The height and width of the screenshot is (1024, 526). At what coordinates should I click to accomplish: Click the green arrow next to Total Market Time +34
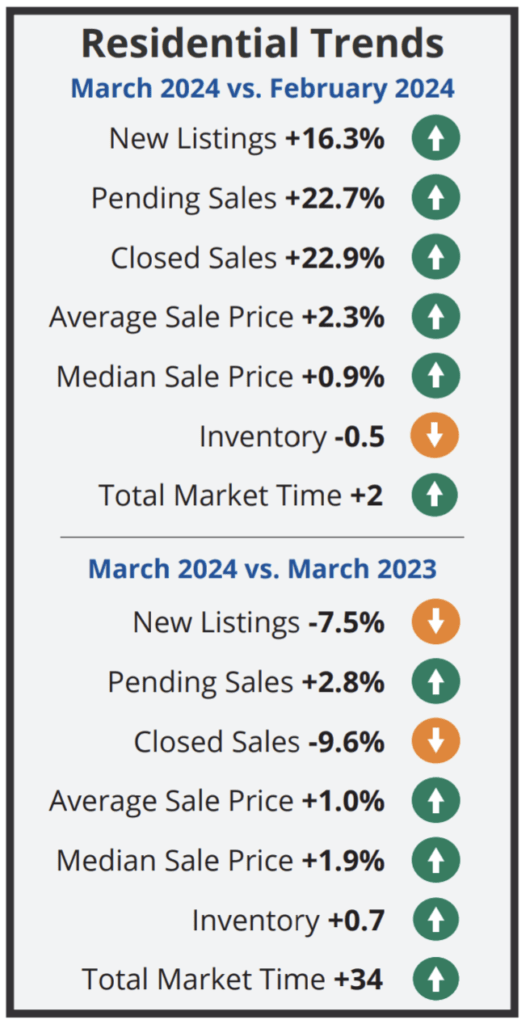point(436,980)
